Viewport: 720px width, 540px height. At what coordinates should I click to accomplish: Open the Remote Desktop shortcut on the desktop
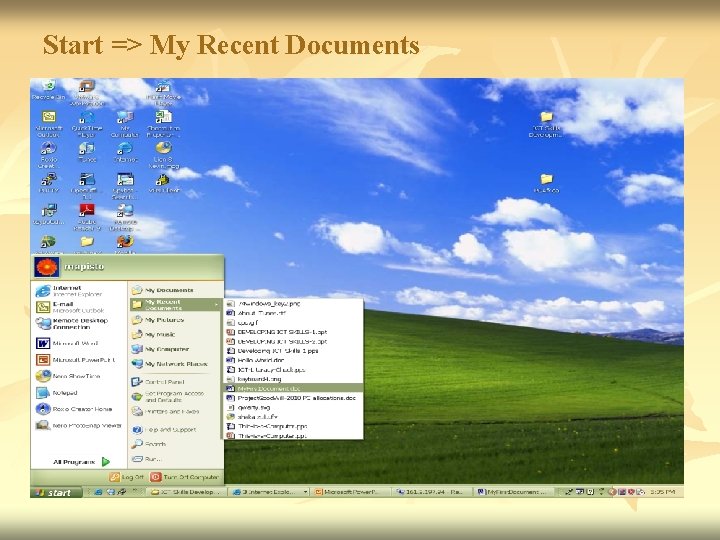124,217
